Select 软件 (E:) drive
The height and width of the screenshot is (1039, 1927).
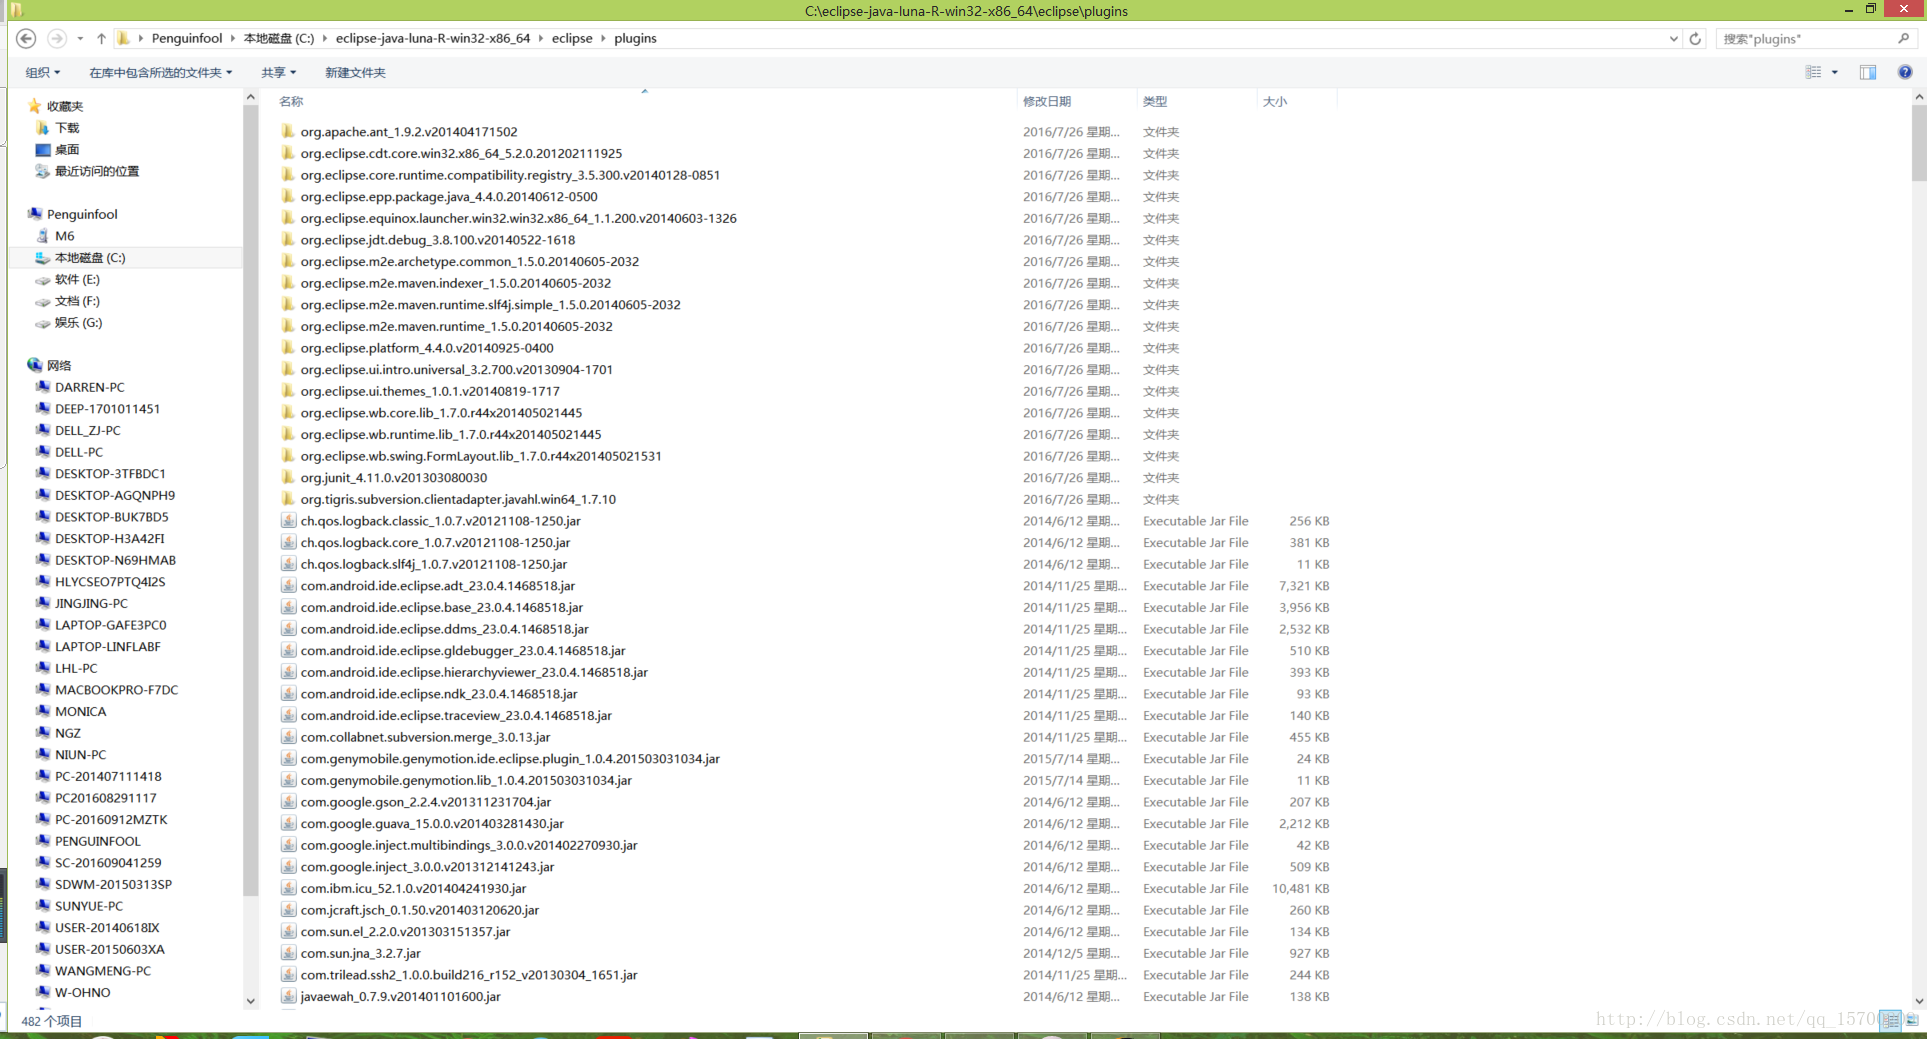(x=77, y=280)
